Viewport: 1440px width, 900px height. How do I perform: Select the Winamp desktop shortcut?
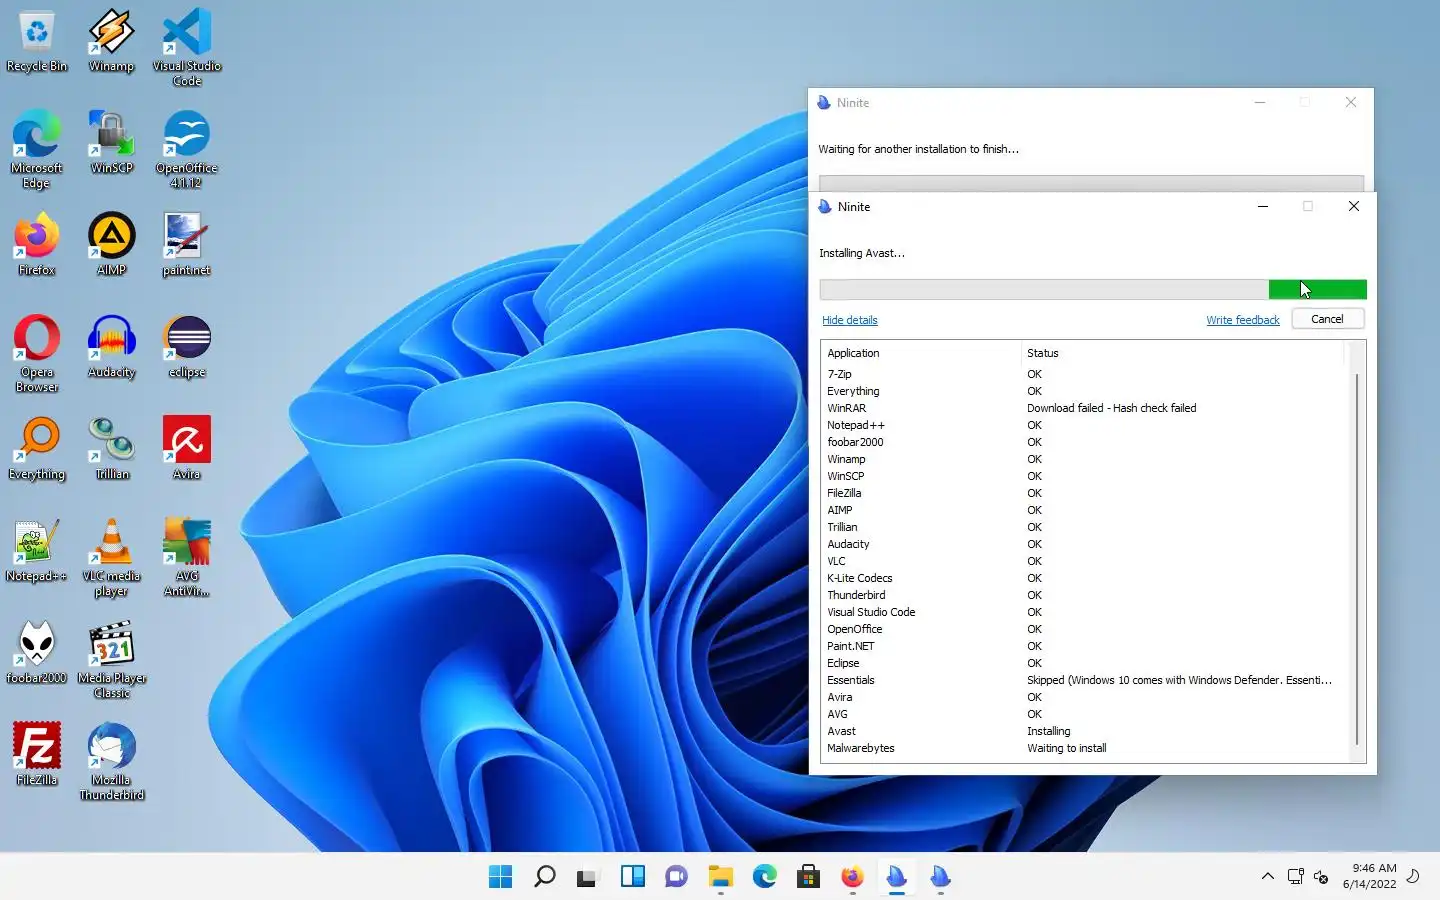[111, 42]
